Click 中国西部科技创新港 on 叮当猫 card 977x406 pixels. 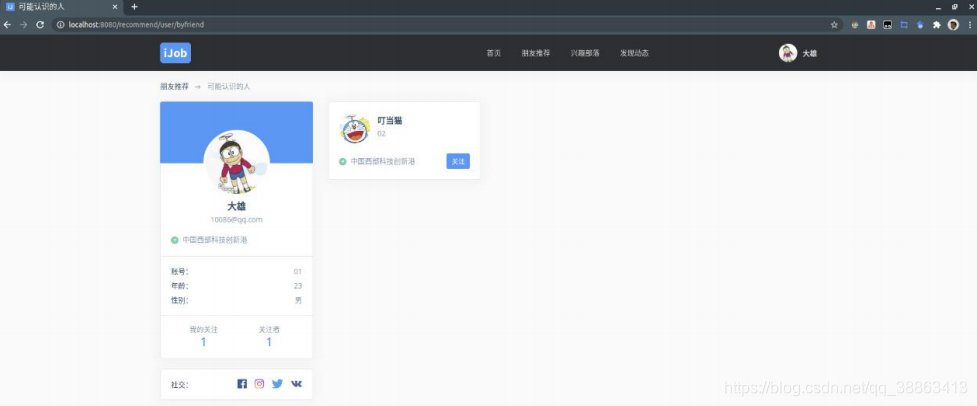pyautogui.click(x=383, y=161)
